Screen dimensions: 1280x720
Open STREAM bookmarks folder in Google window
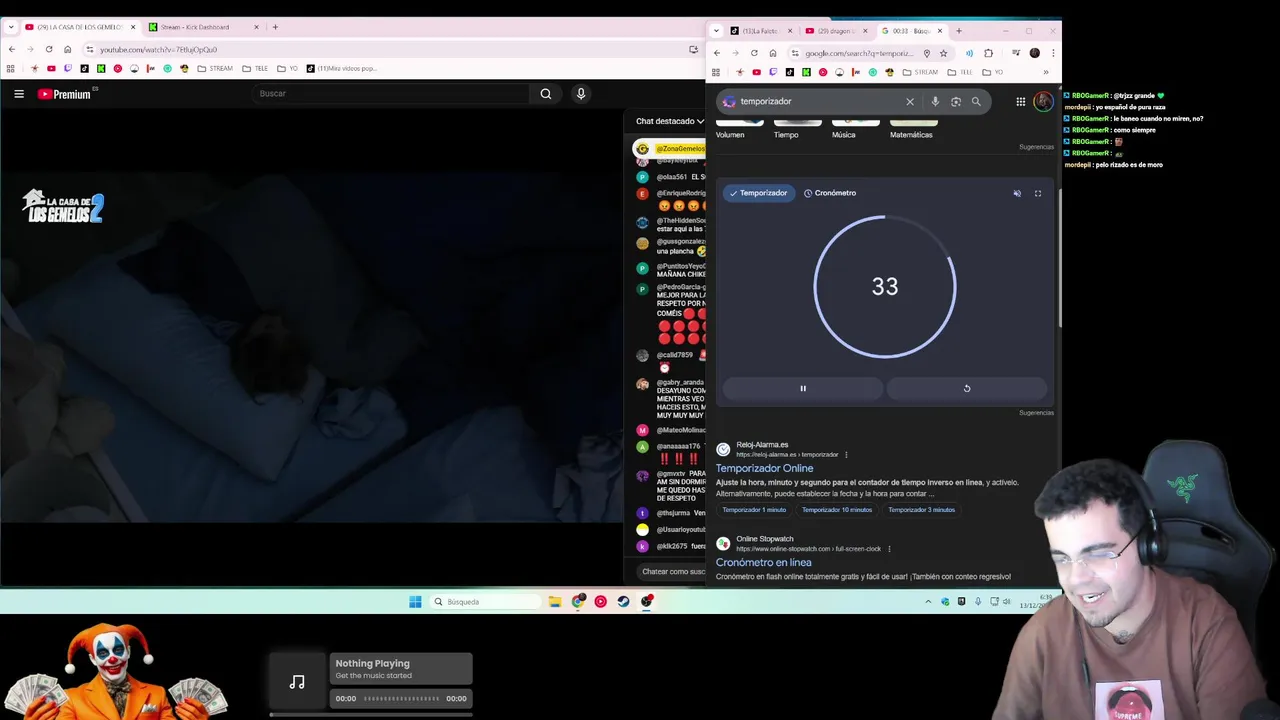920,72
